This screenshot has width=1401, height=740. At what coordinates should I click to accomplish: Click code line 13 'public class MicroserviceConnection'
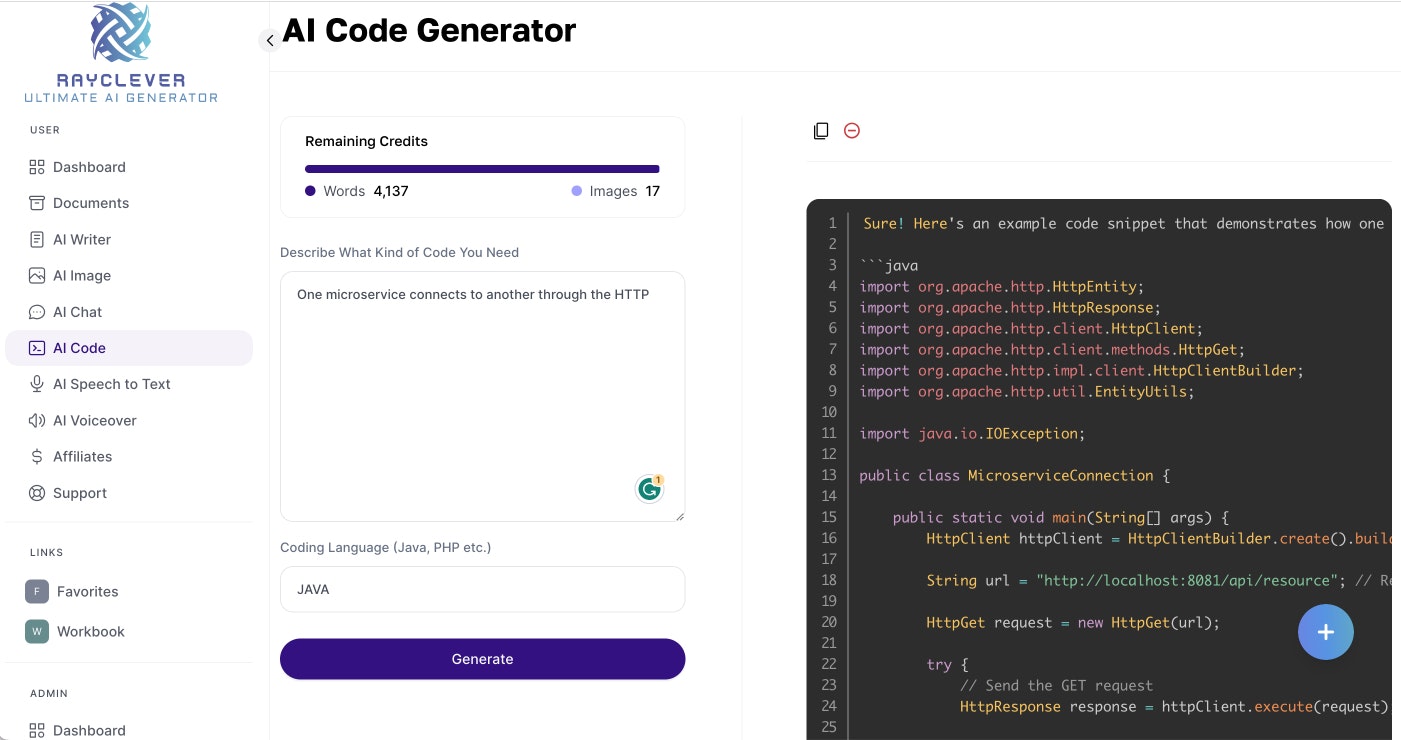(1014, 475)
